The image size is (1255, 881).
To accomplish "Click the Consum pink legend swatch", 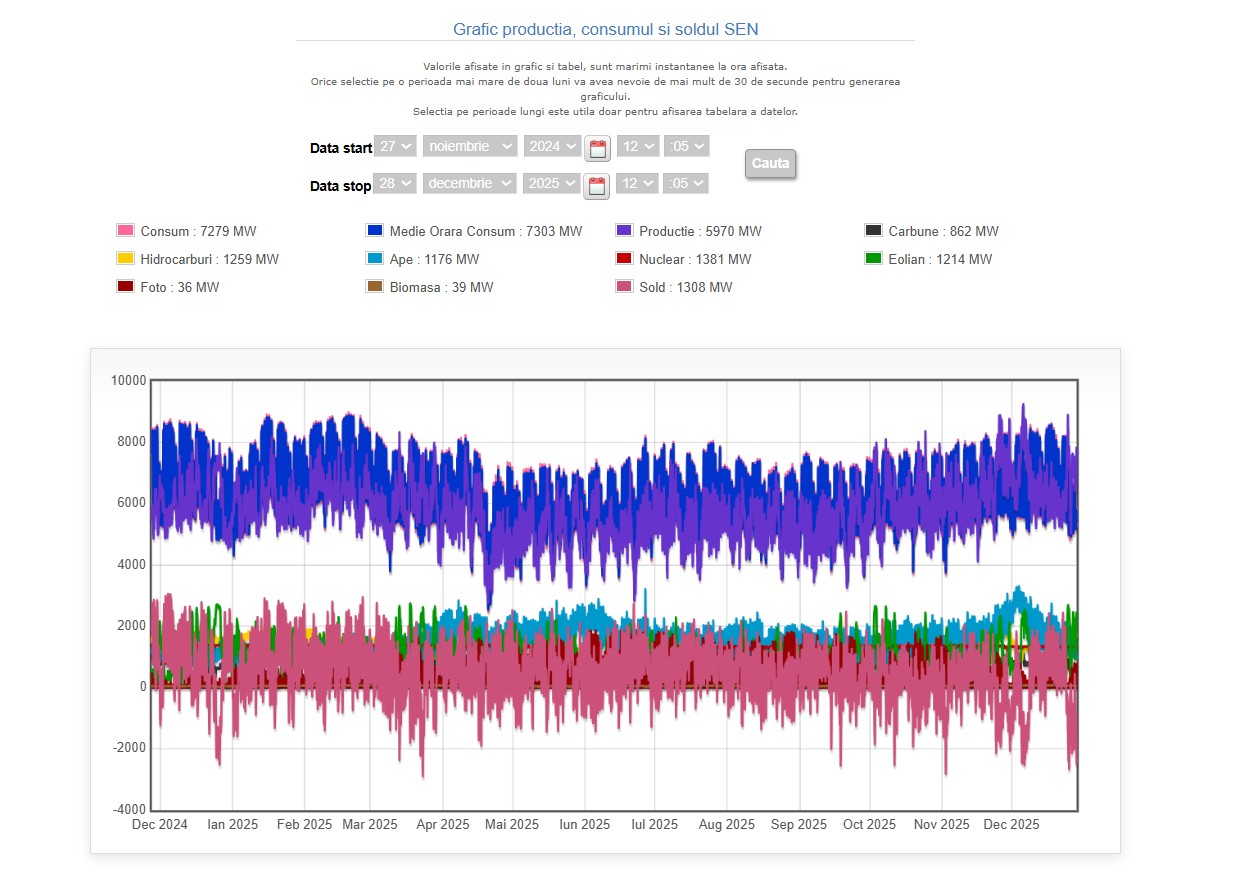I will 126,231.
